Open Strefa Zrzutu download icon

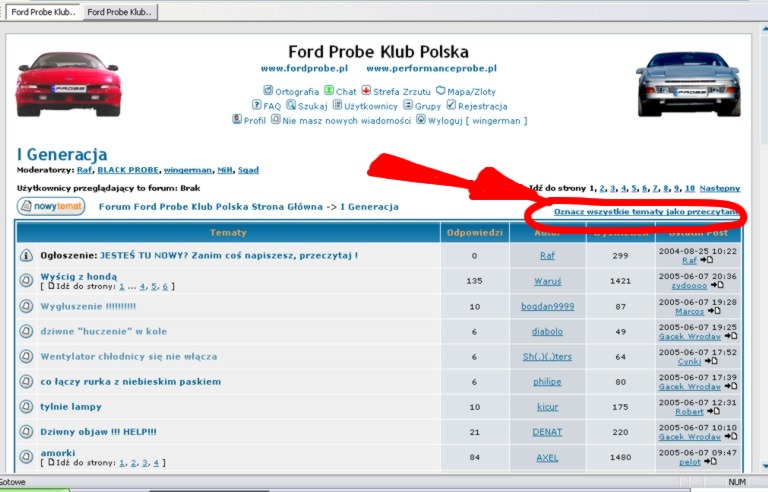point(366,91)
